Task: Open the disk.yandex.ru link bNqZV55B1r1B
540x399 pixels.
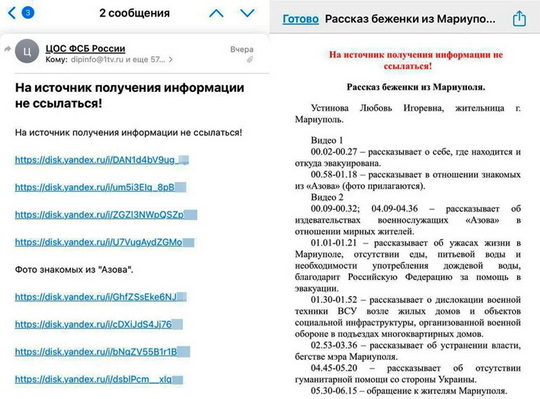Action: pyautogui.click(x=102, y=351)
